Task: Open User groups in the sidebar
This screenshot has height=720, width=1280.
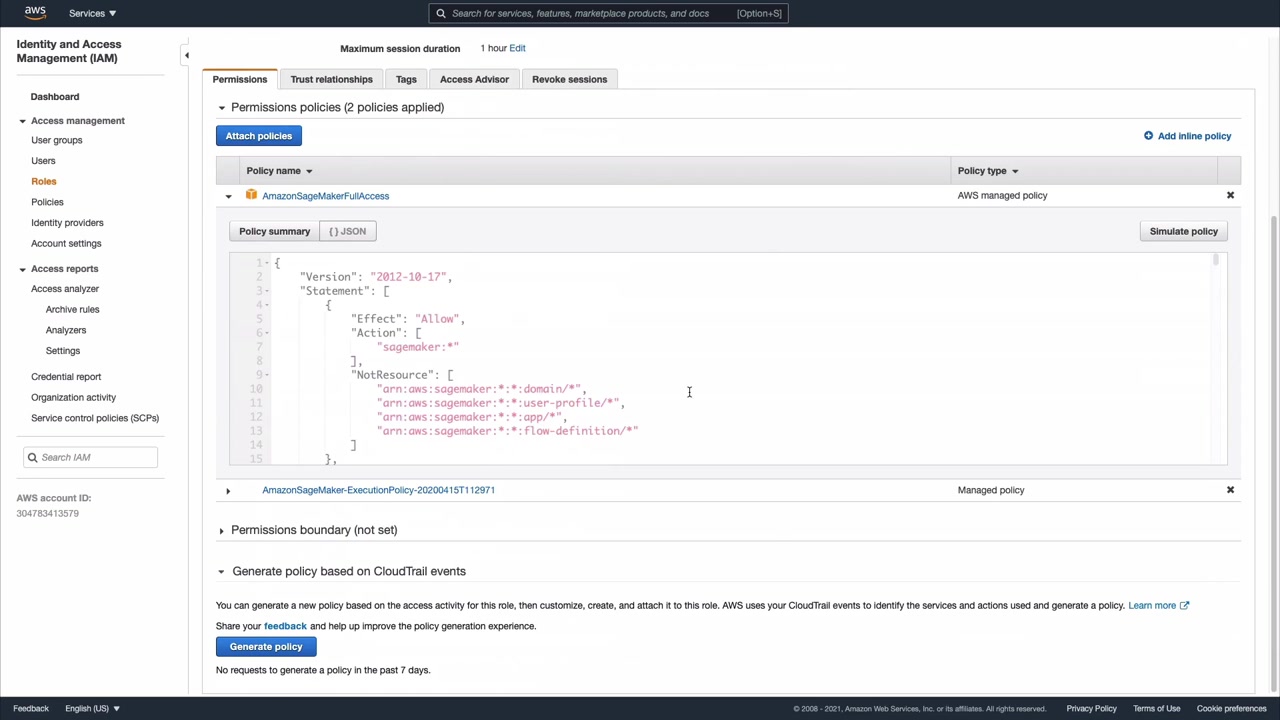Action: tap(57, 140)
